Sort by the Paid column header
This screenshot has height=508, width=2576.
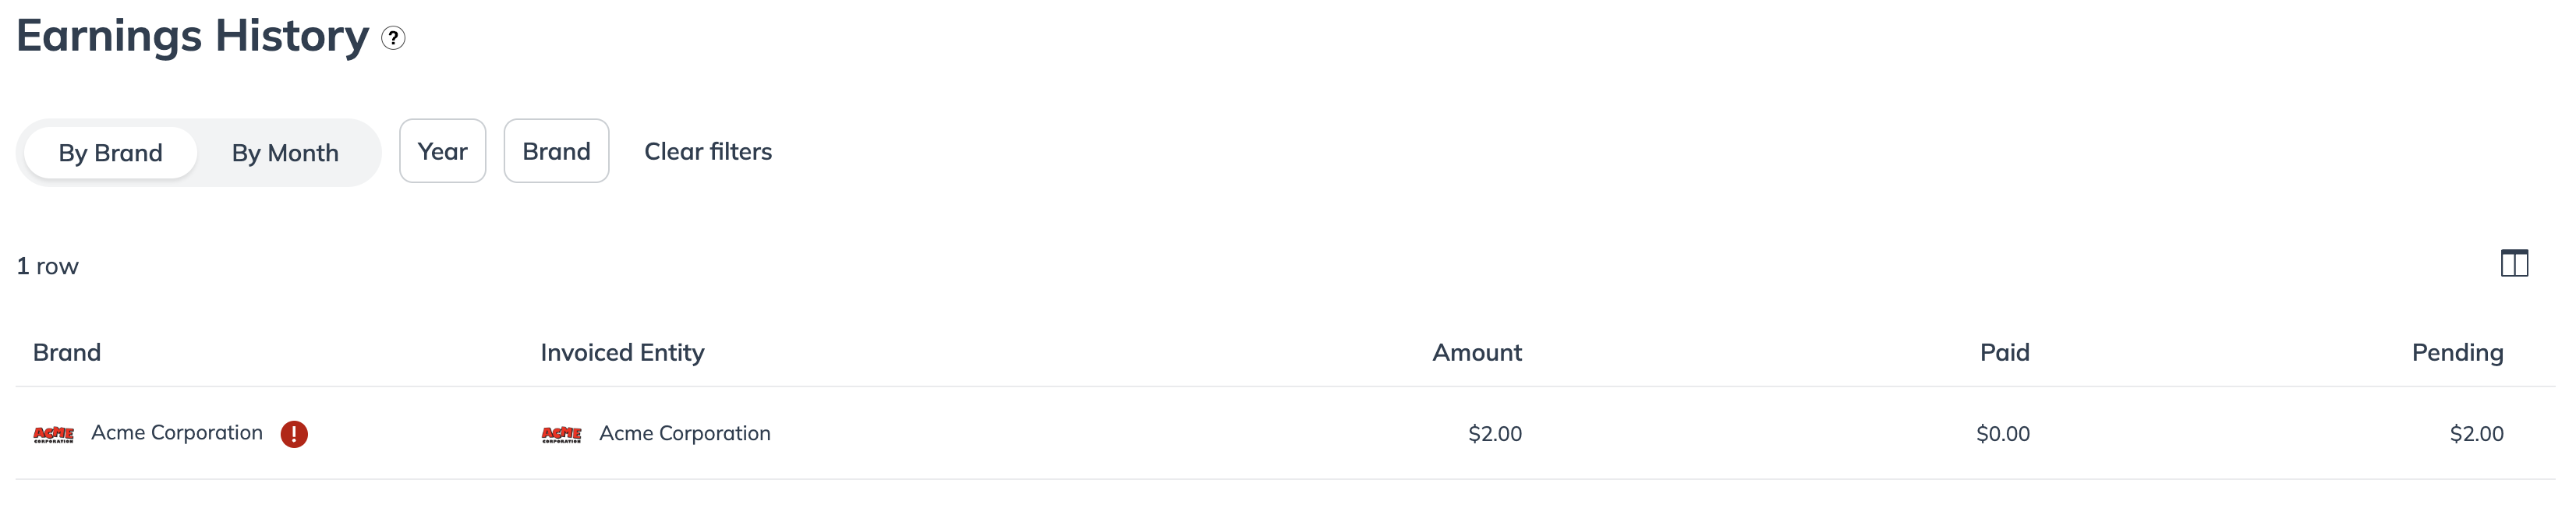coord(2004,352)
